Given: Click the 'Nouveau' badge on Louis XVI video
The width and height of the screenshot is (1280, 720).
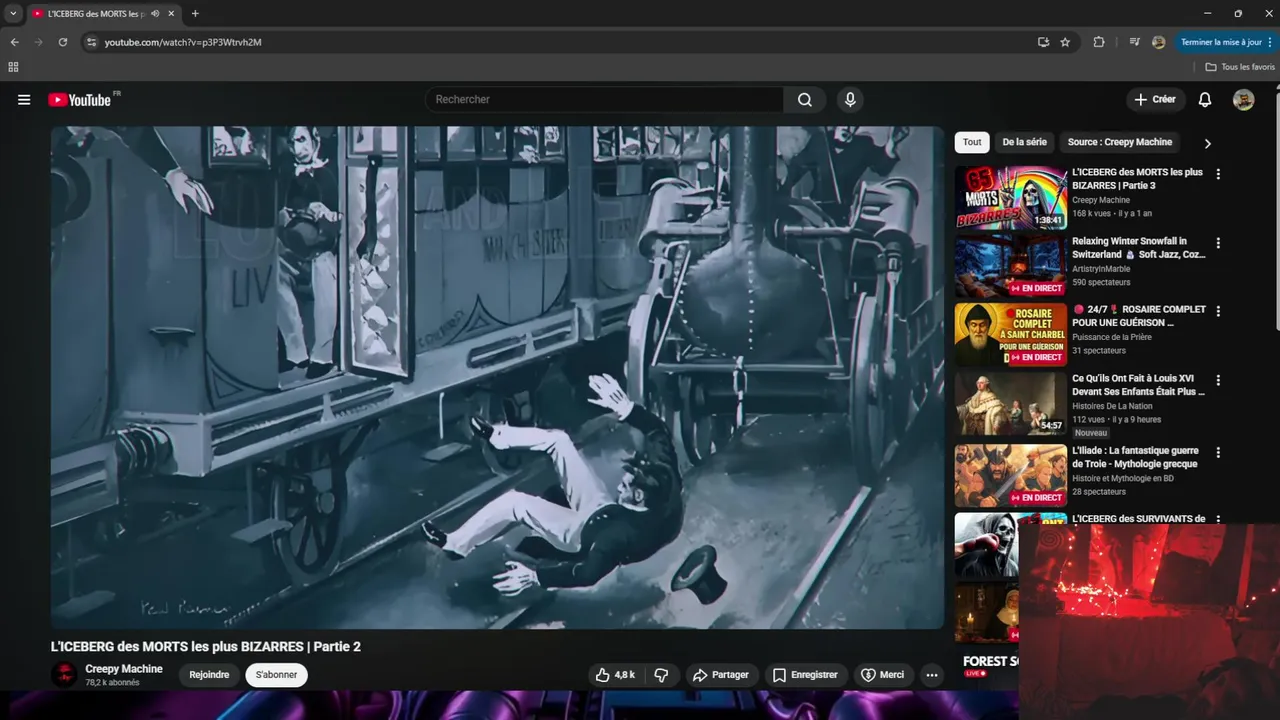Looking at the screenshot, I should pos(1091,433).
